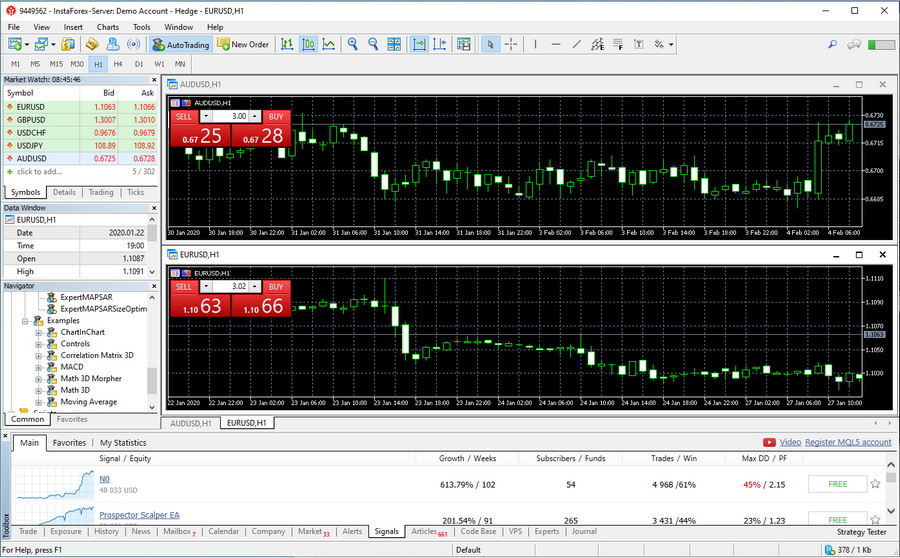The height and width of the screenshot is (558, 900).
Task: Expand the MACD tree node
Action: (39, 367)
